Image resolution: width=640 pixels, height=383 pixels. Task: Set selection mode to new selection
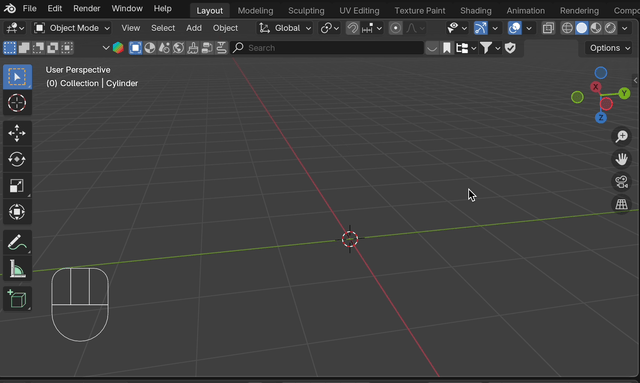click(10, 48)
